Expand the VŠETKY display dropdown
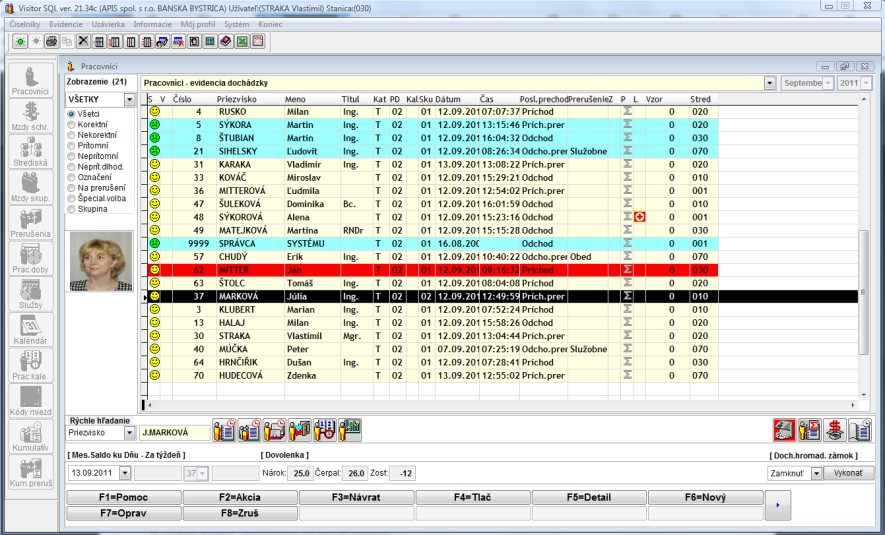885x535 pixels. point(129,100)
